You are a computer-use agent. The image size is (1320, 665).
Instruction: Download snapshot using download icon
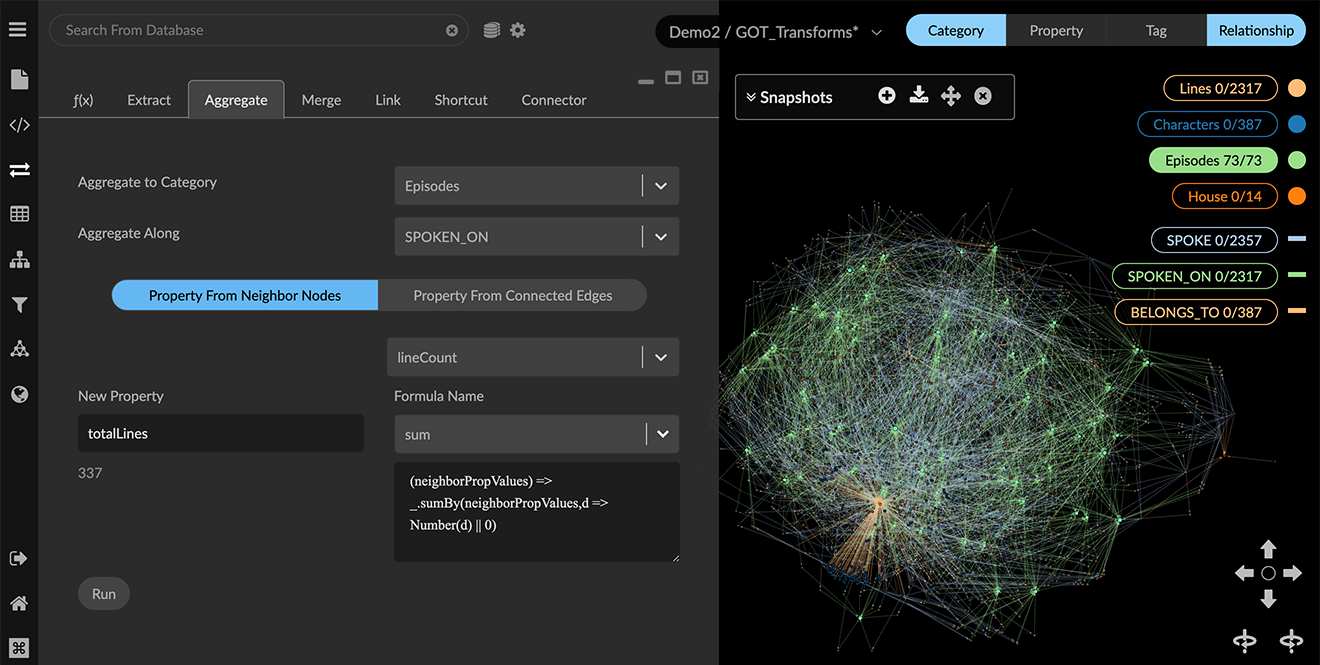[919, 96]
